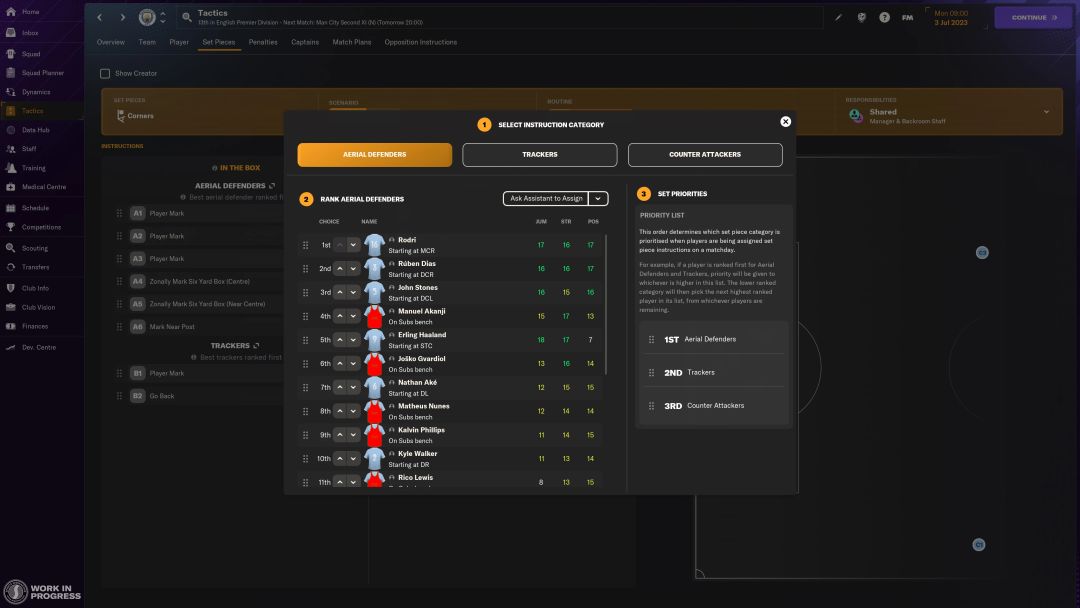Open Club Vision sidebar icon

[11, 307]
